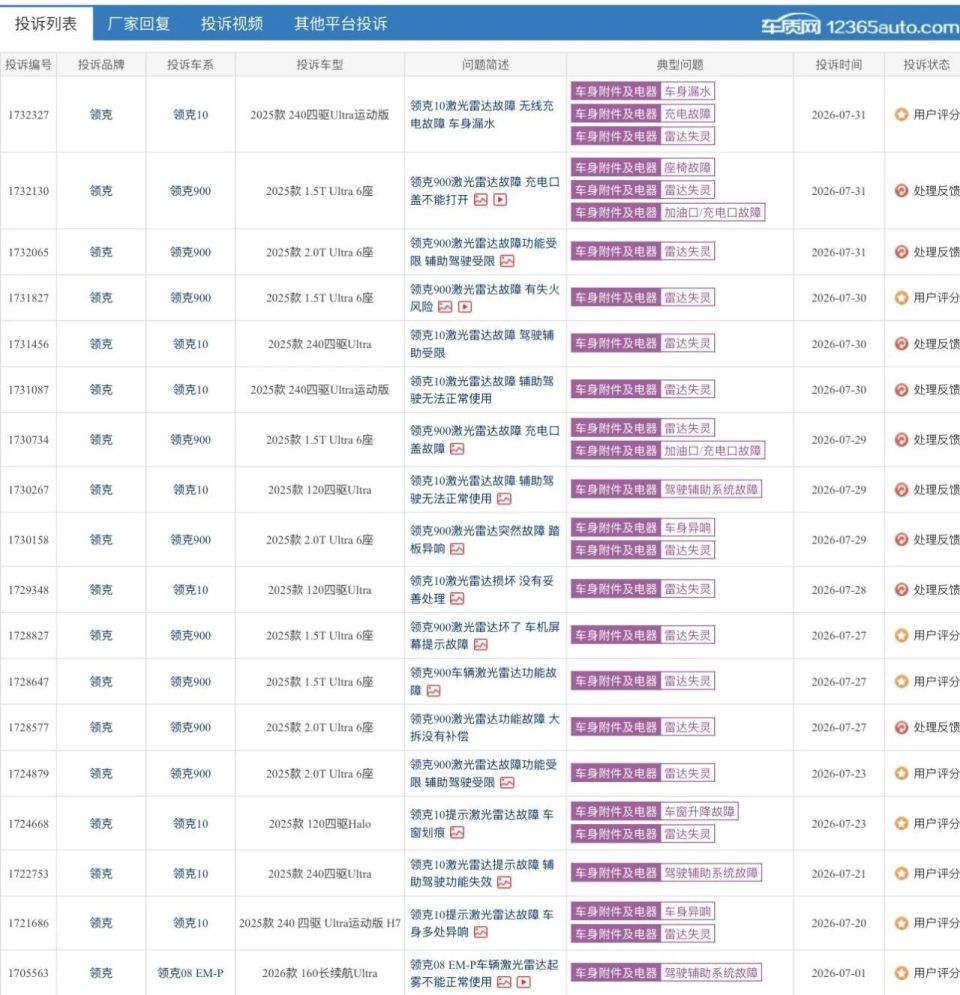The width and height of the screenshot is (960, 995).
Task: Click complaint number 1728577
Action: [x=29, y=727]
